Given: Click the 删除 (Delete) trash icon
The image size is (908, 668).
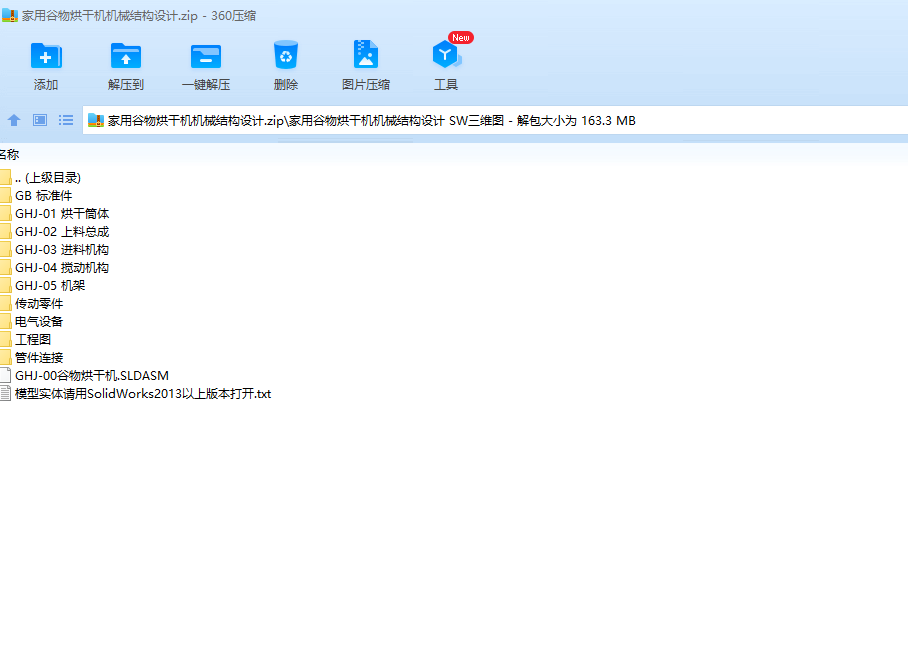Looking at the screenshot, I should (x=285, y=55).
